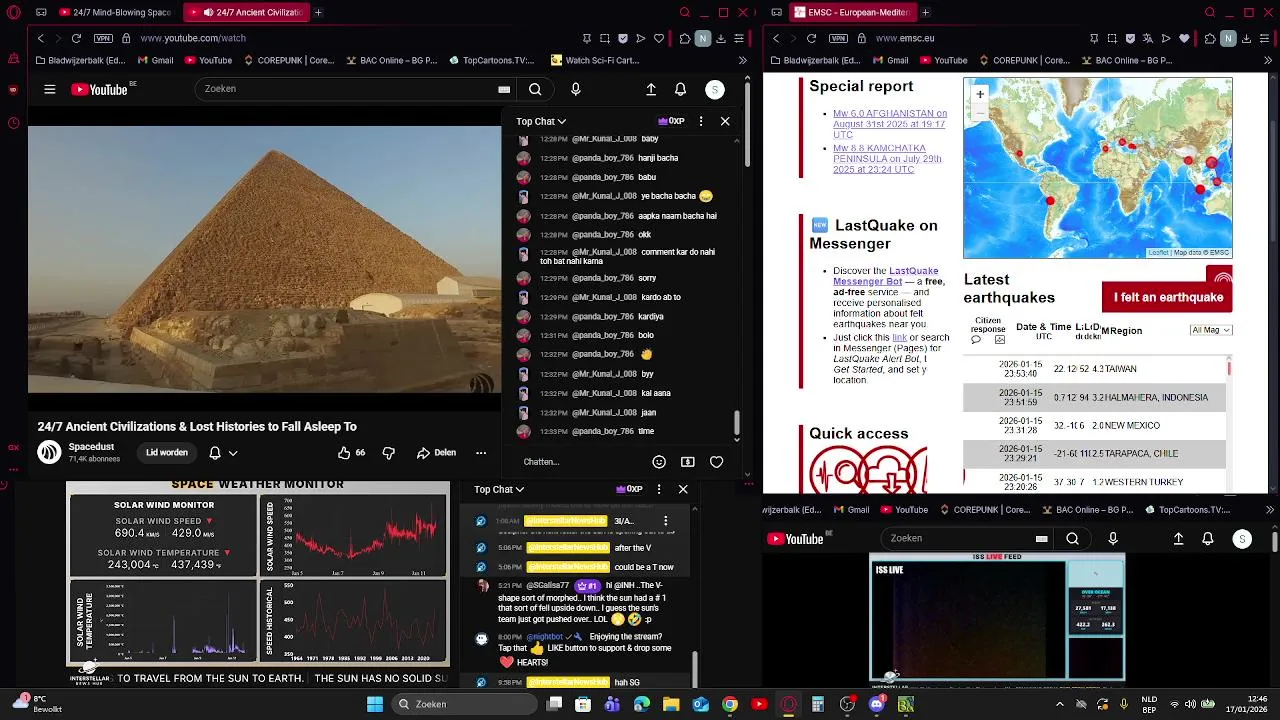Open the Mw 6.0 AFGHANISTAN report link
Image resolution: width=1280 pixels, height=720 pixels.
(890, 124)
